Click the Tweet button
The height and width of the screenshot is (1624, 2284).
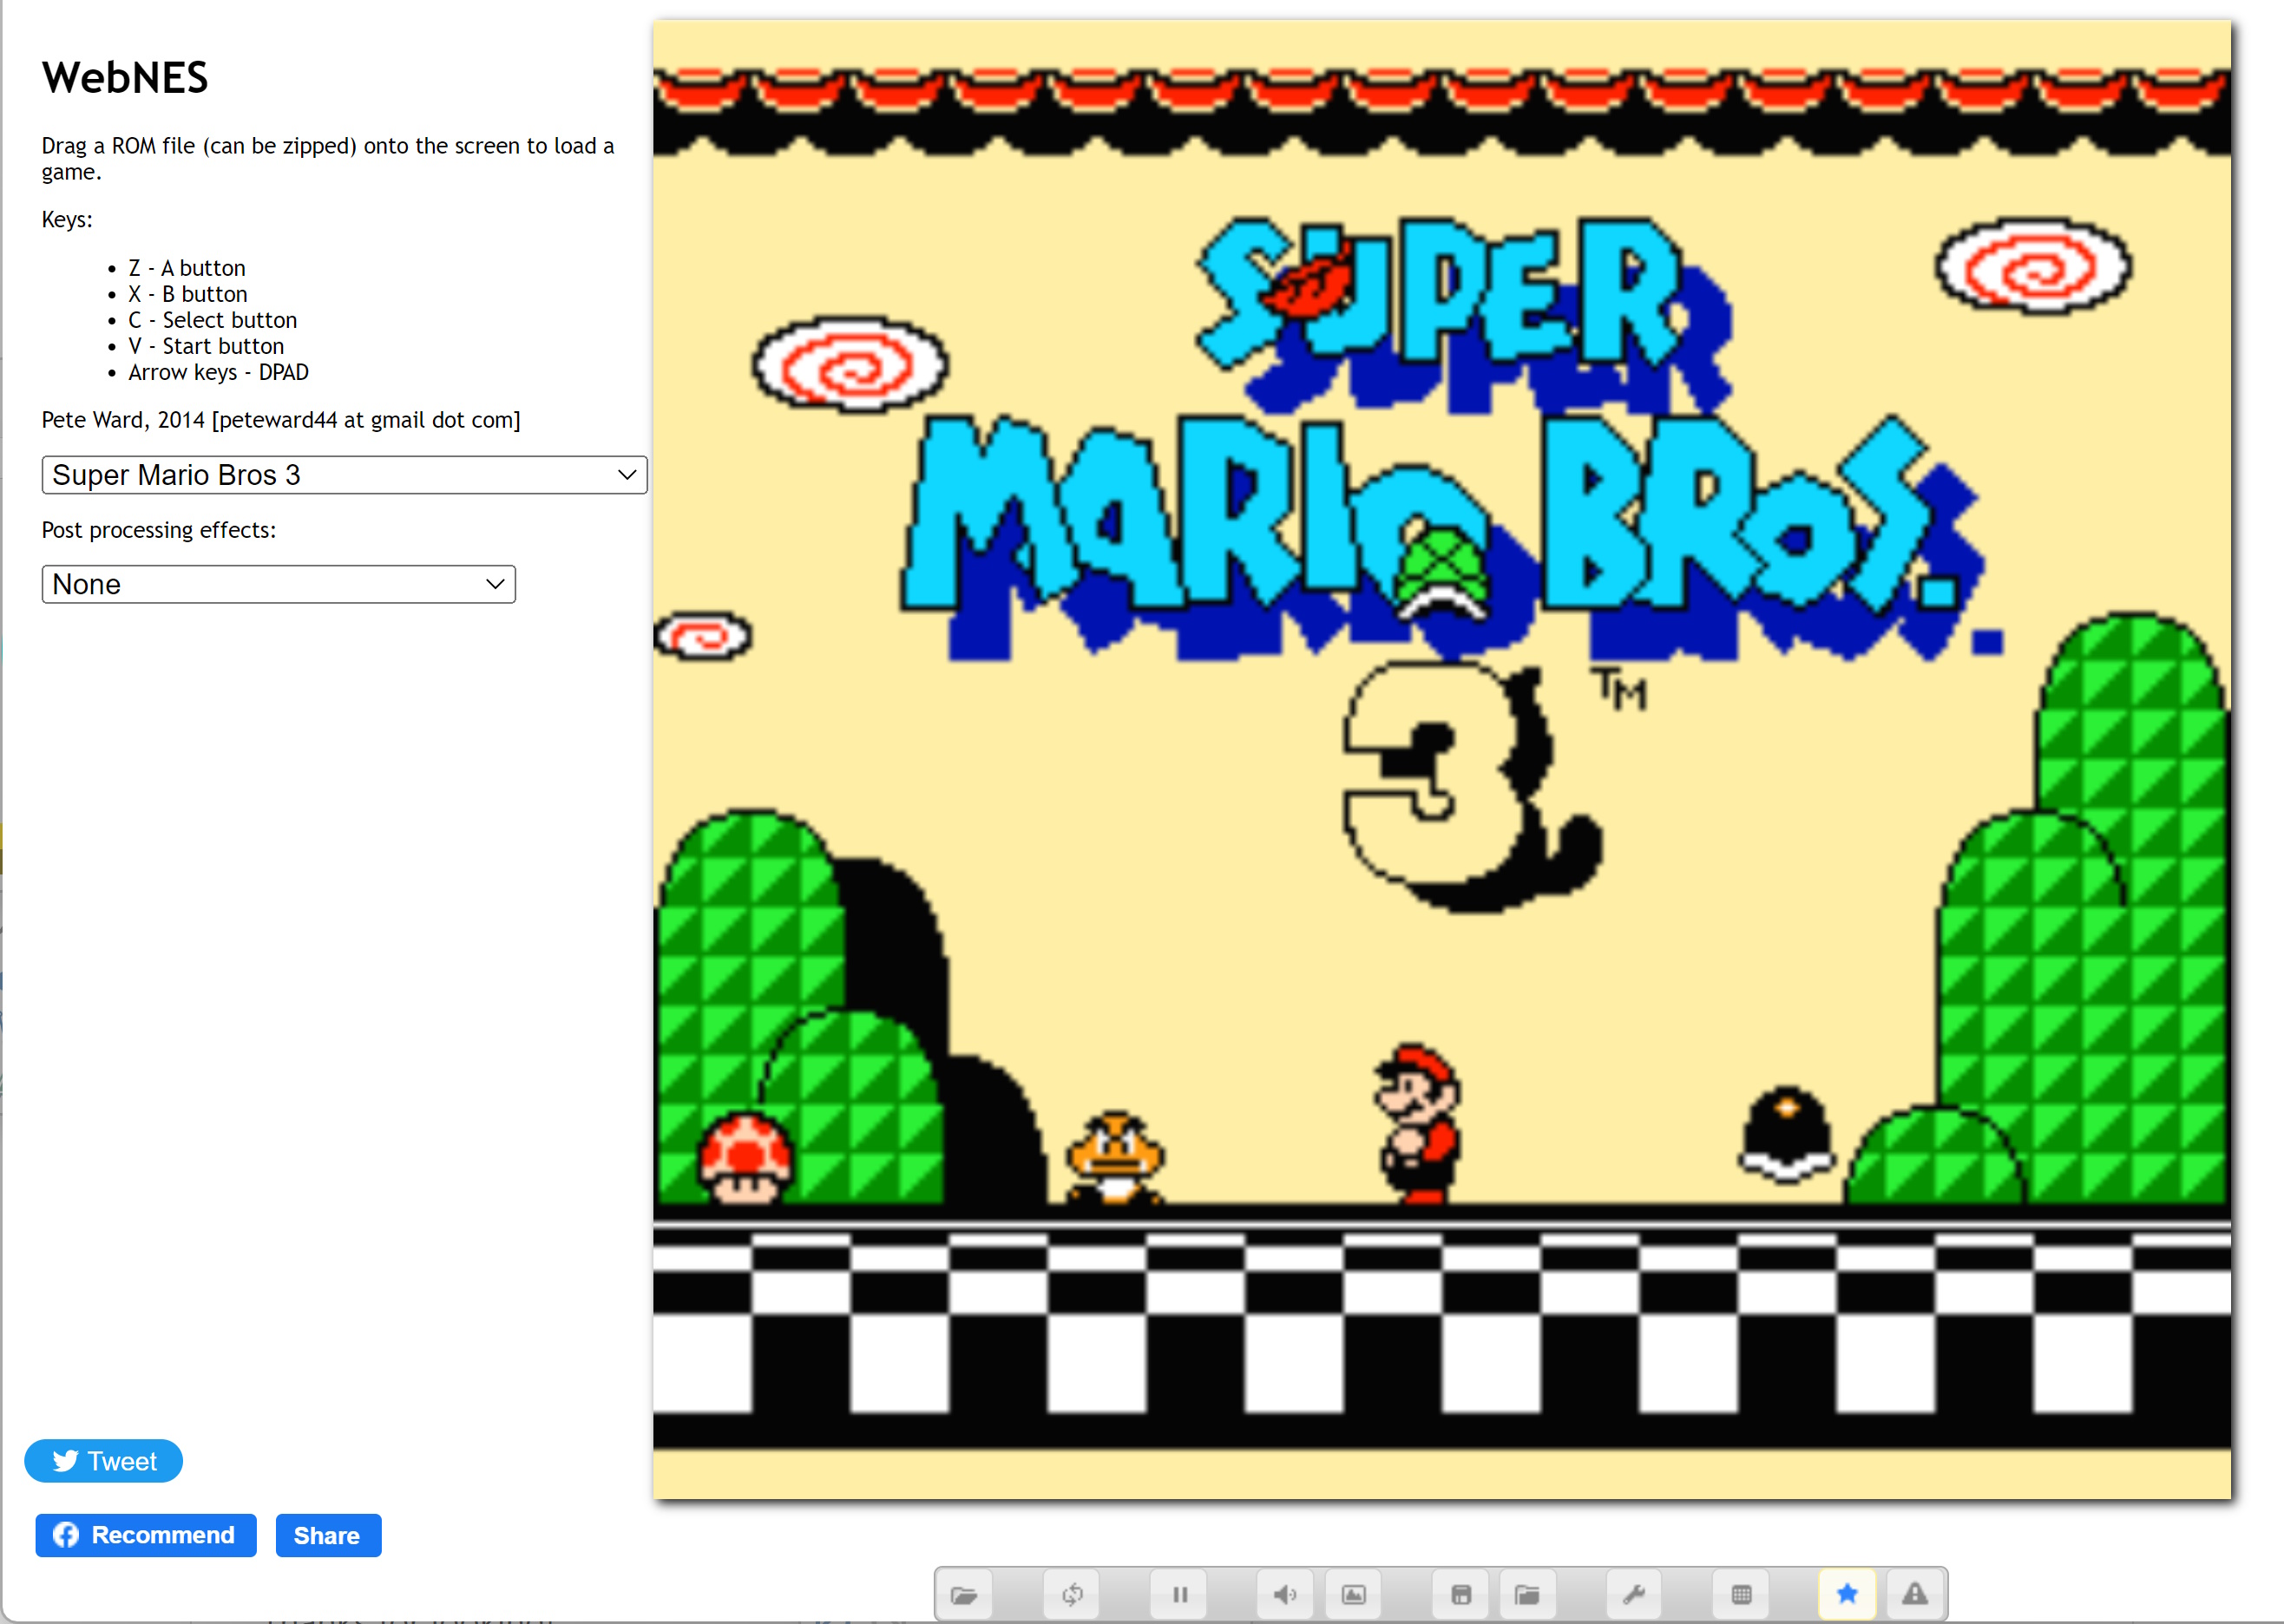(103, 1461)
